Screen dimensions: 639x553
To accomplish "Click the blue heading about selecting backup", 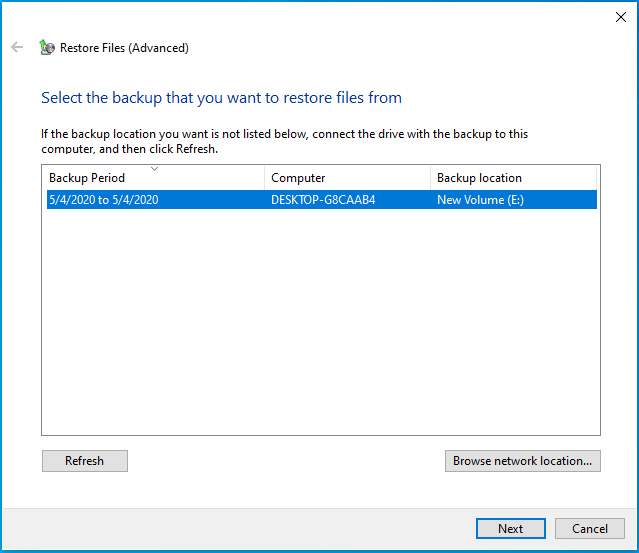I will click(x=221, y=98).
